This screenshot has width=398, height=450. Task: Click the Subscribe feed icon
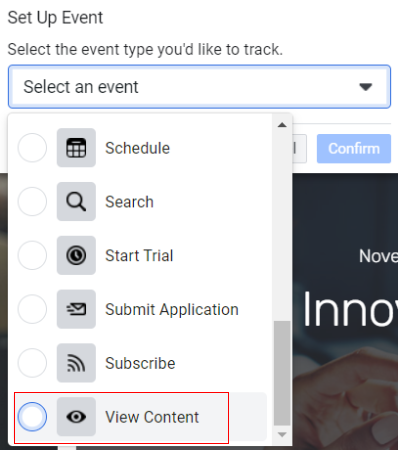[76, 363]
